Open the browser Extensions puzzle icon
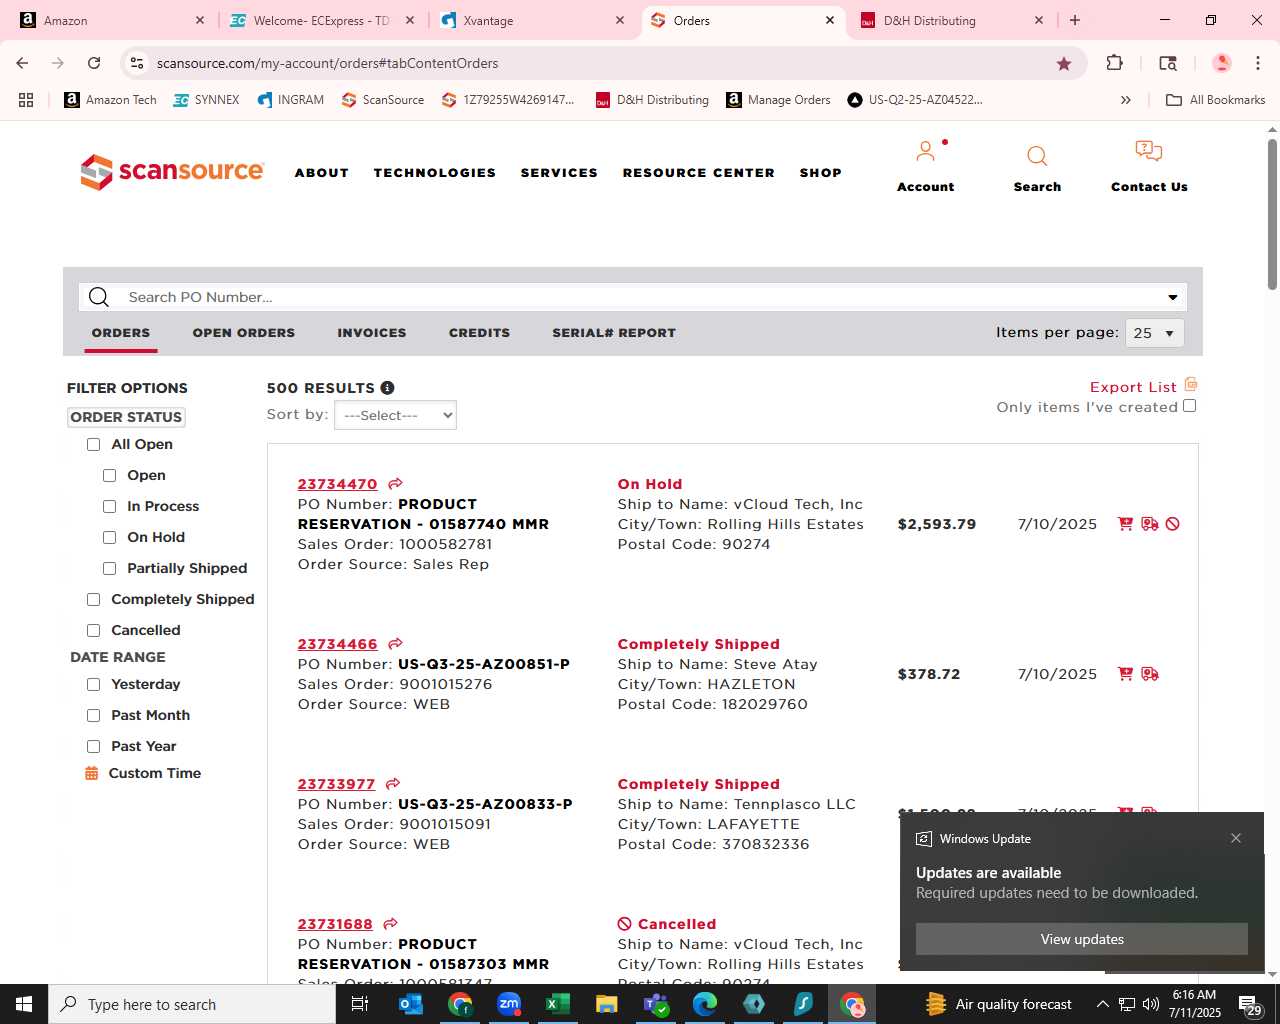 click(1115, 63)
